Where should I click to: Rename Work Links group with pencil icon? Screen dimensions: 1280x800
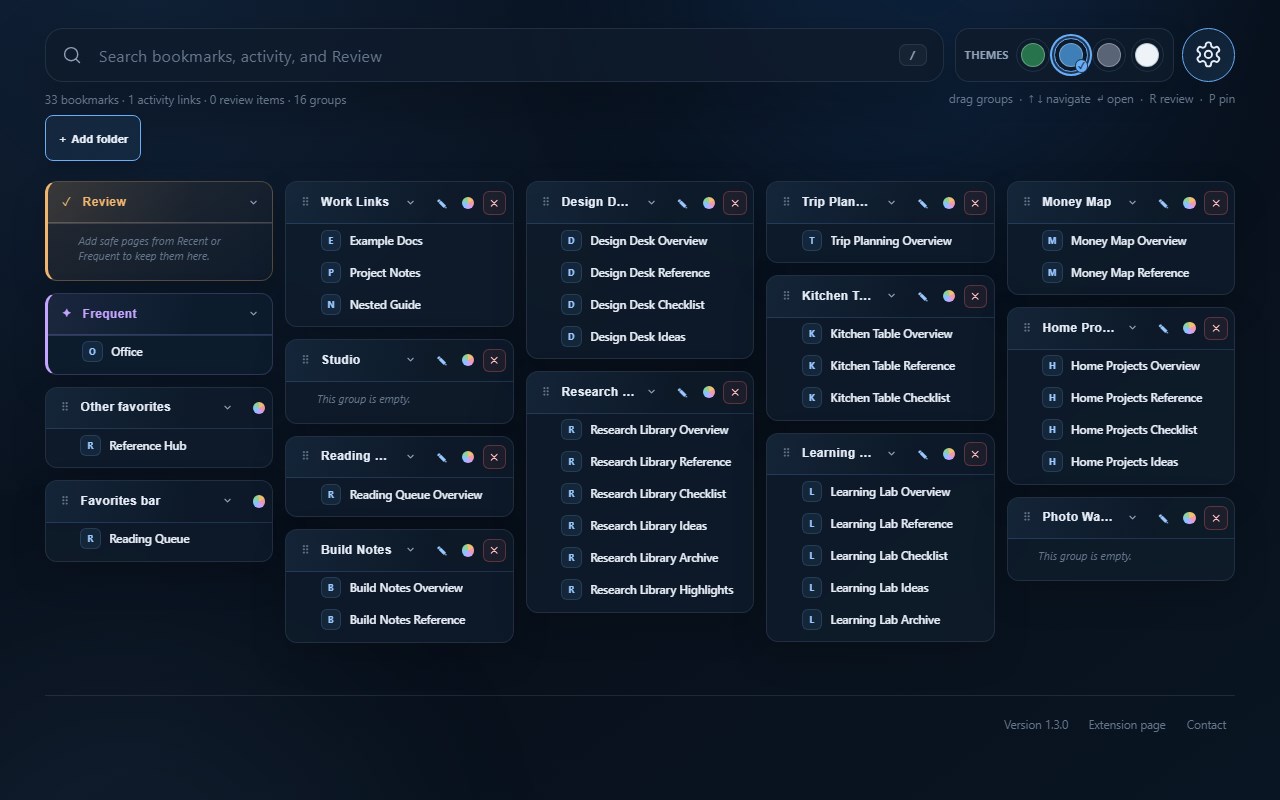[x=441, y=203]
